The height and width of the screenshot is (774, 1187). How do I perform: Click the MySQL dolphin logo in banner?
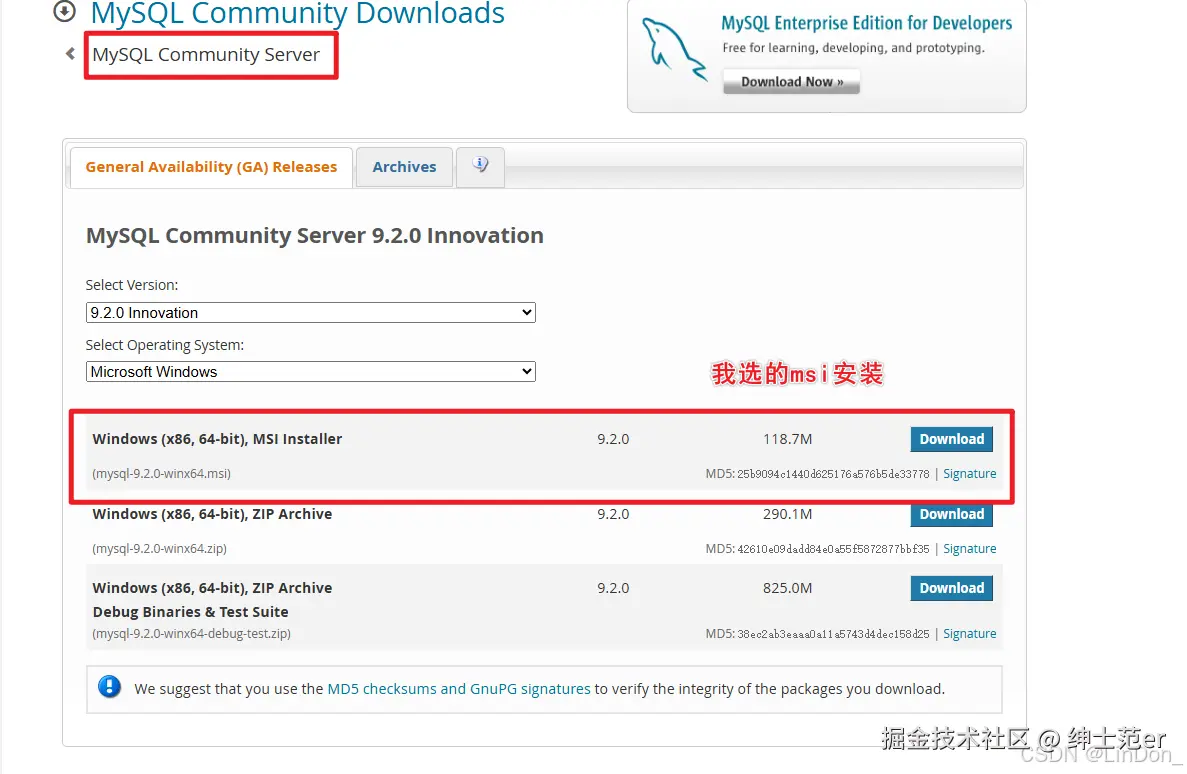(x=673, y=49)
